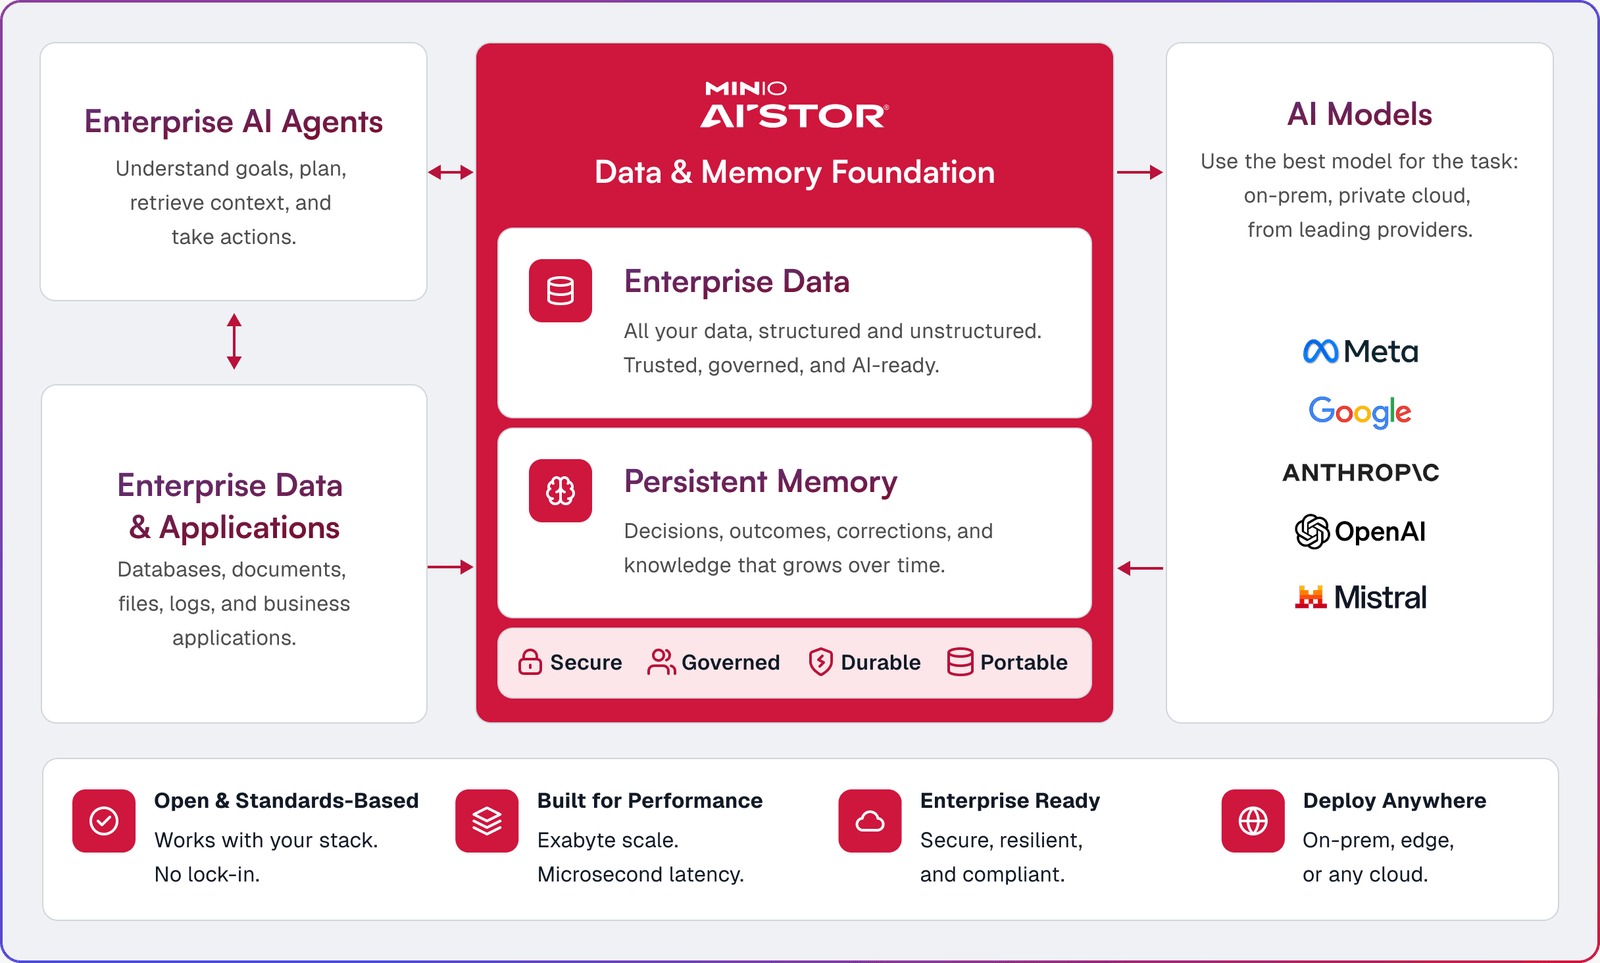The height and width of the screenshot is (963, 1600).
Task: Click the "Portable" label in the pink bar
Action: click(1024, 662)
